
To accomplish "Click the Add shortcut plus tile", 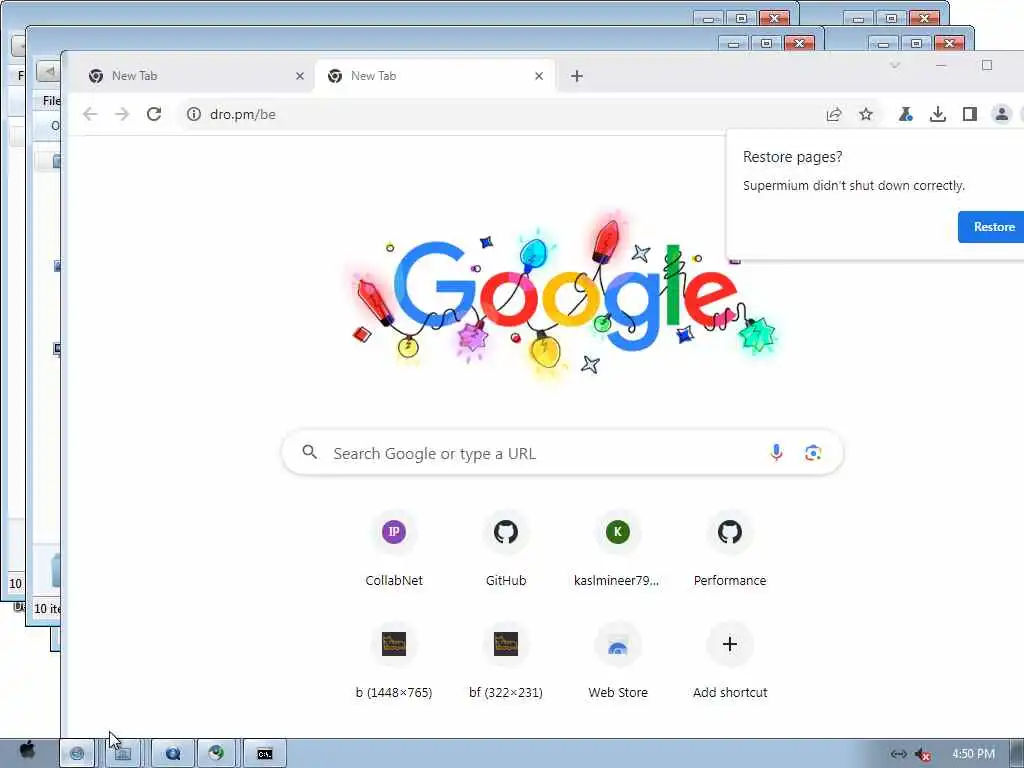I will [x=730, y=660].
